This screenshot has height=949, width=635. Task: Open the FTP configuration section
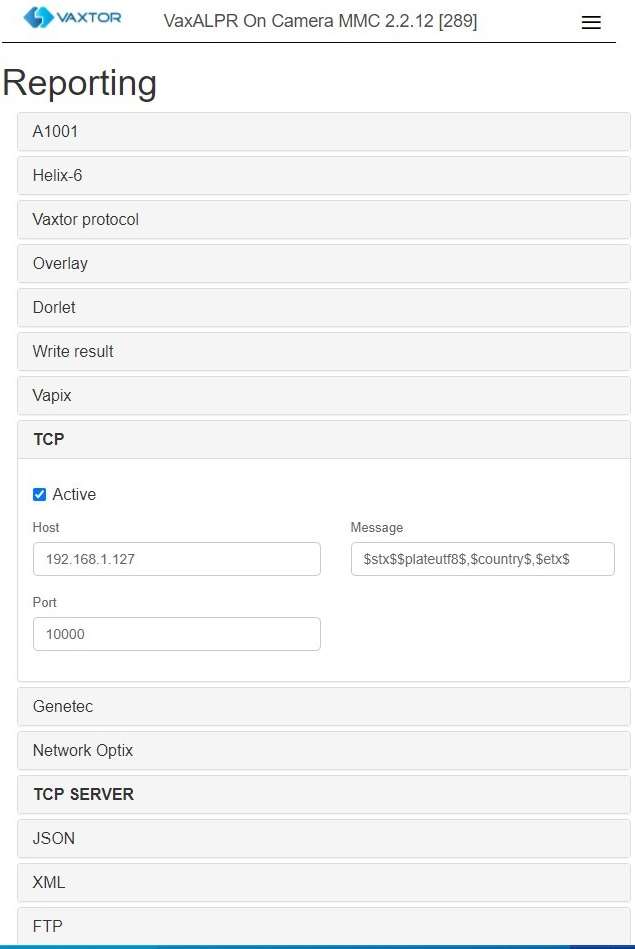pyautogui.click(x=317, y=926)
